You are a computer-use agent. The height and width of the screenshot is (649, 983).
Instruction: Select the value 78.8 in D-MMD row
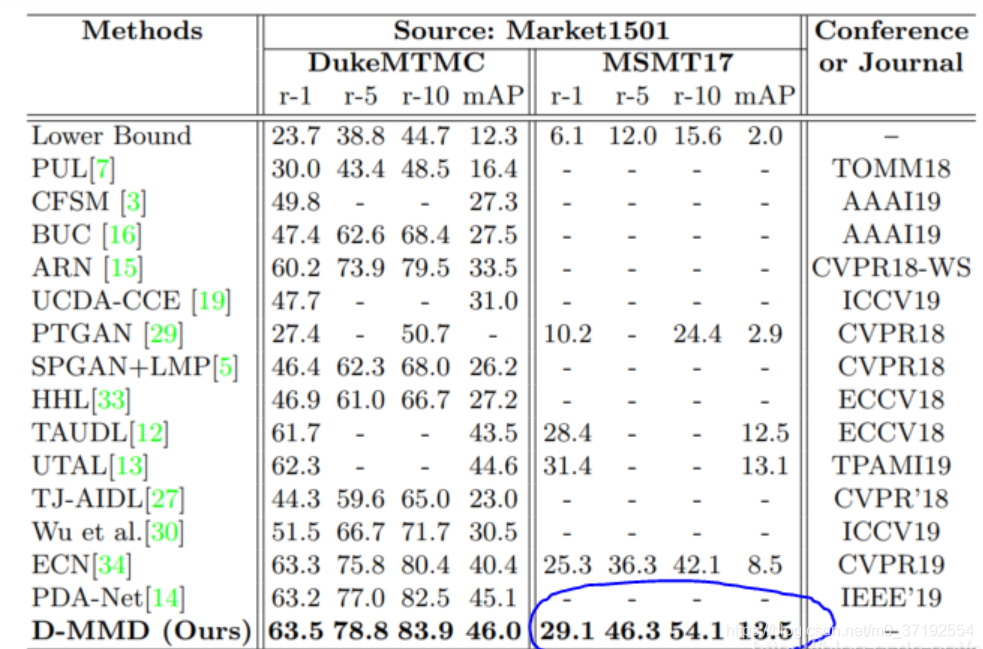pyautogui.click(x=361, y=631)
